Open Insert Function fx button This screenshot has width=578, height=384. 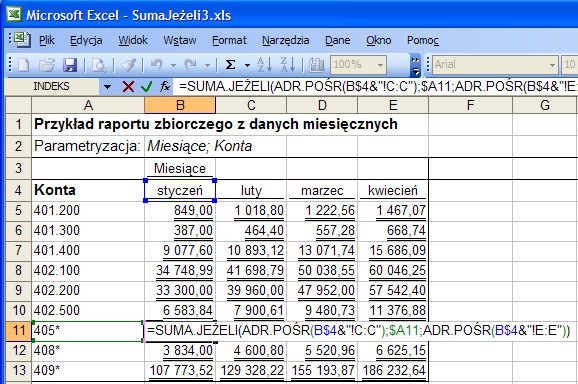coord(165,87)
